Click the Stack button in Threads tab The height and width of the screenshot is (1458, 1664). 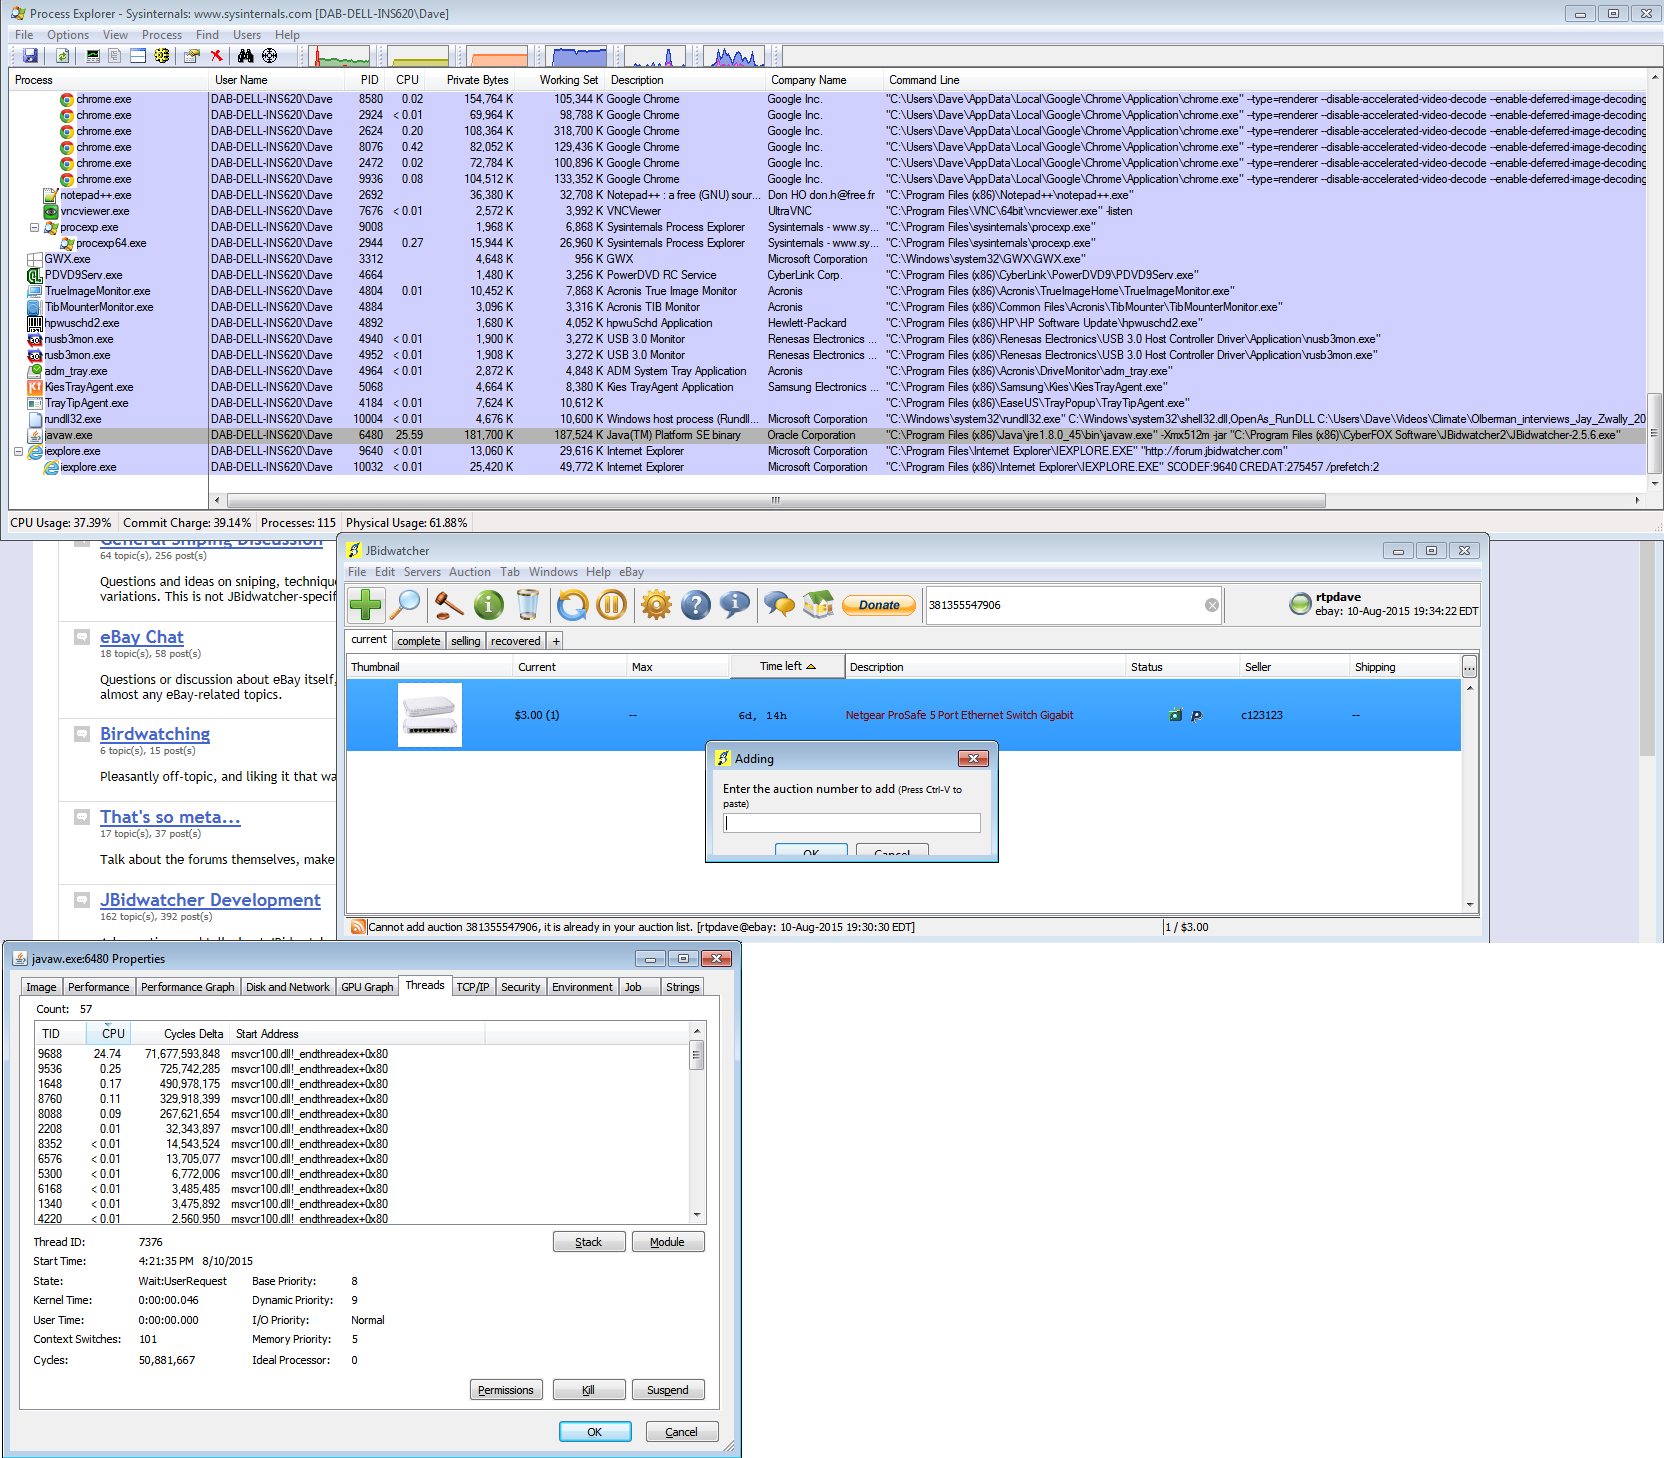coord(589,1242)
